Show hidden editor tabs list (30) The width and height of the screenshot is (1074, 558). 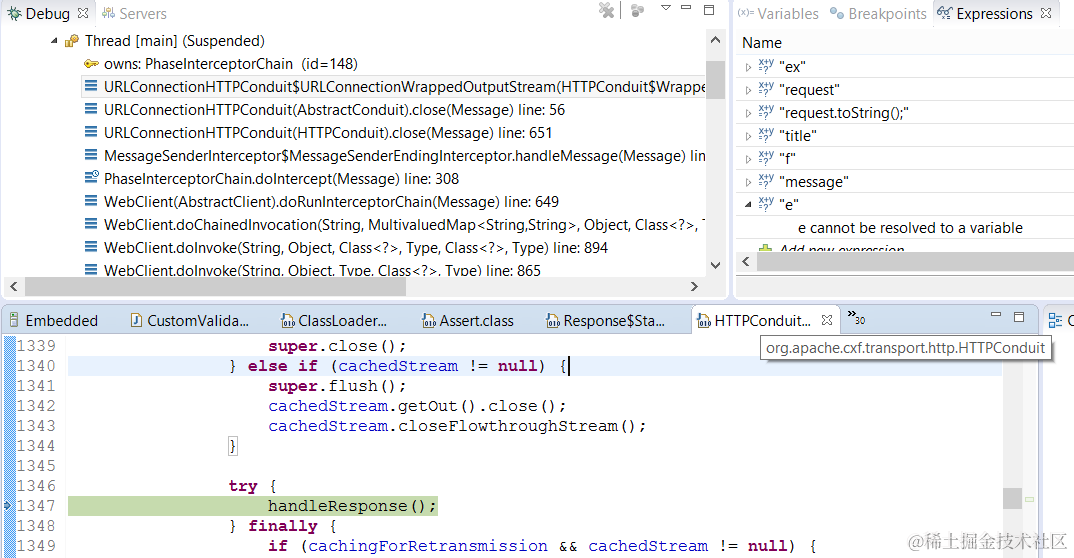pyautogui.click(x=856, y=317)
